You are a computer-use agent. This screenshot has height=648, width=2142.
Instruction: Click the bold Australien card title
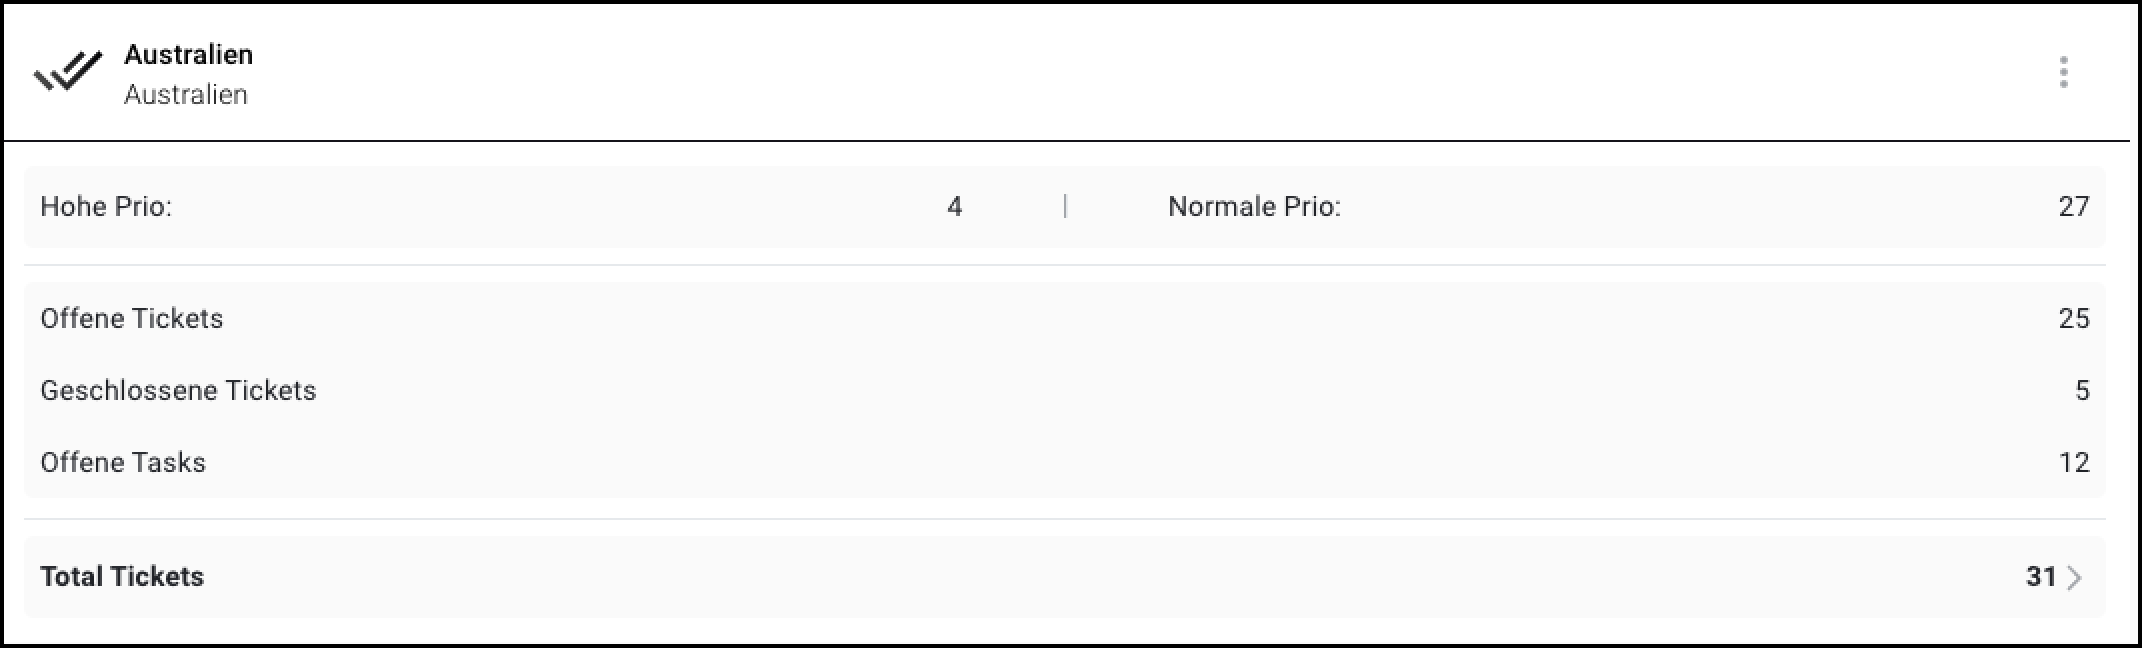(188, 55)
